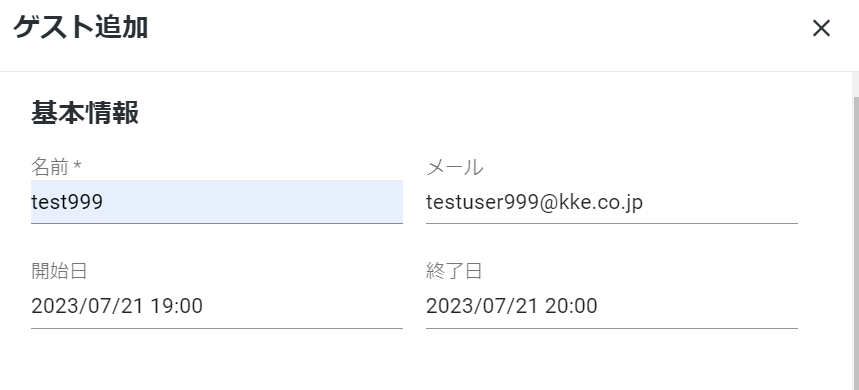Click 2023/07/21 date in 開始日 field

pyautogui.click(x=88, y=306)
